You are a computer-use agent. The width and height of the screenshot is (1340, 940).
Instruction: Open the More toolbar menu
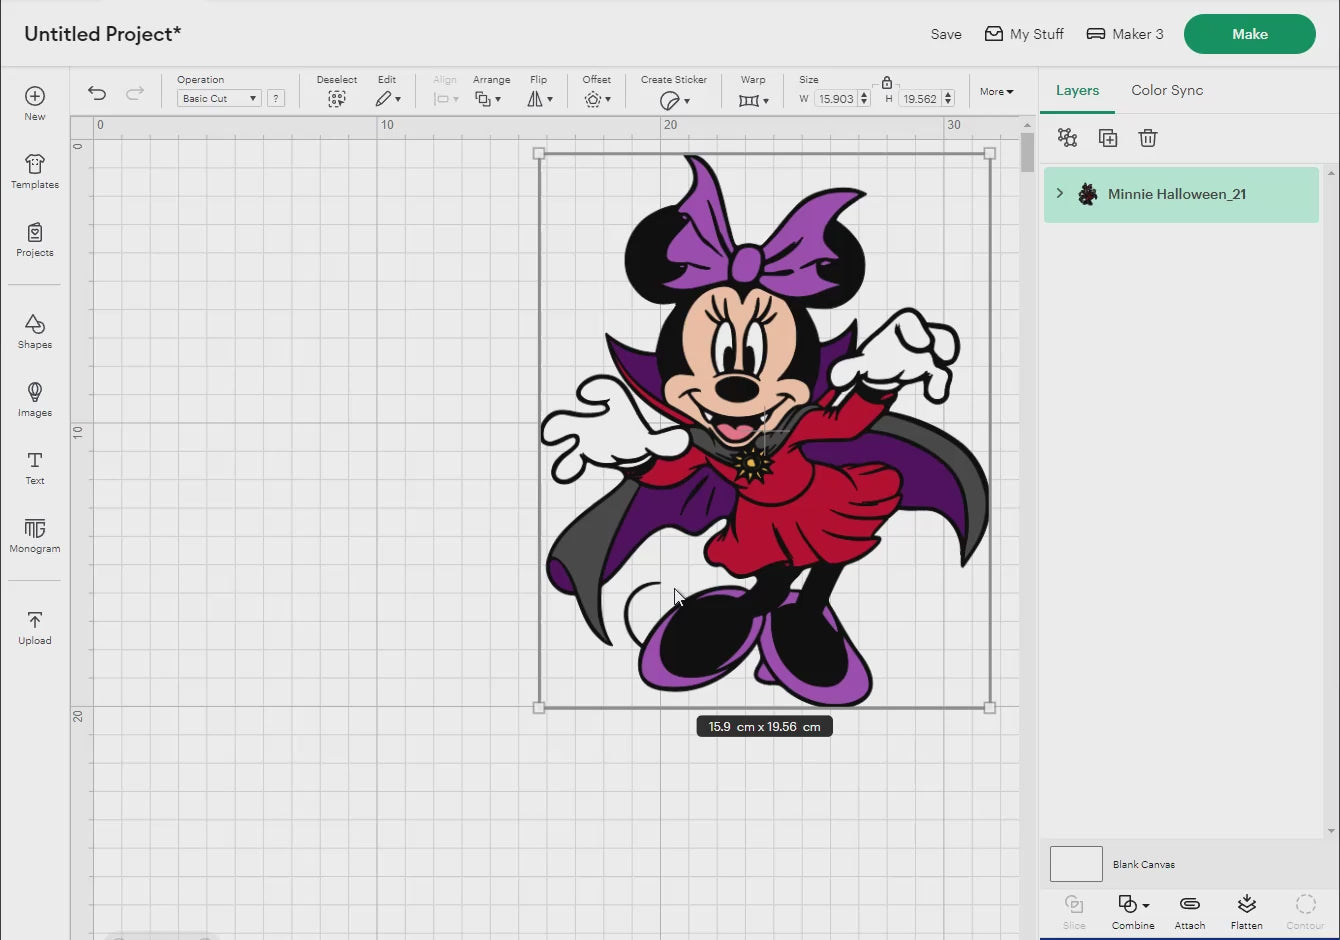(x=996, y=91)
